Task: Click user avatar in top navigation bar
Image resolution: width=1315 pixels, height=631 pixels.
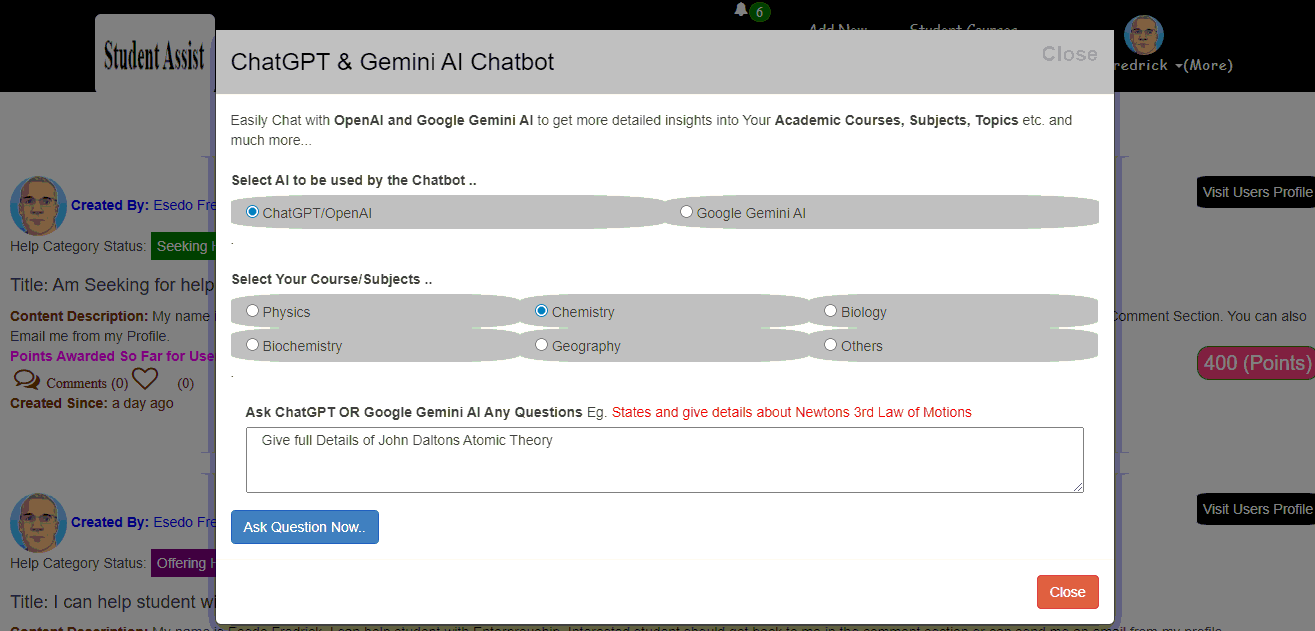Action: 1144,35
